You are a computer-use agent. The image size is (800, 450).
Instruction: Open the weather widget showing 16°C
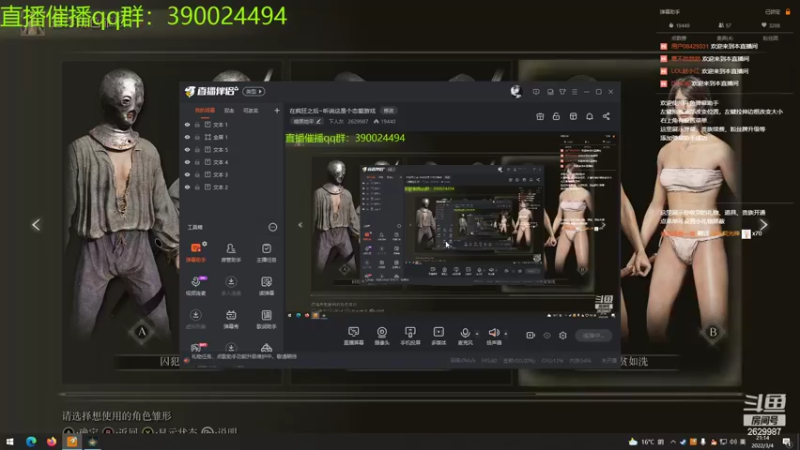click(x=646, y=442)
